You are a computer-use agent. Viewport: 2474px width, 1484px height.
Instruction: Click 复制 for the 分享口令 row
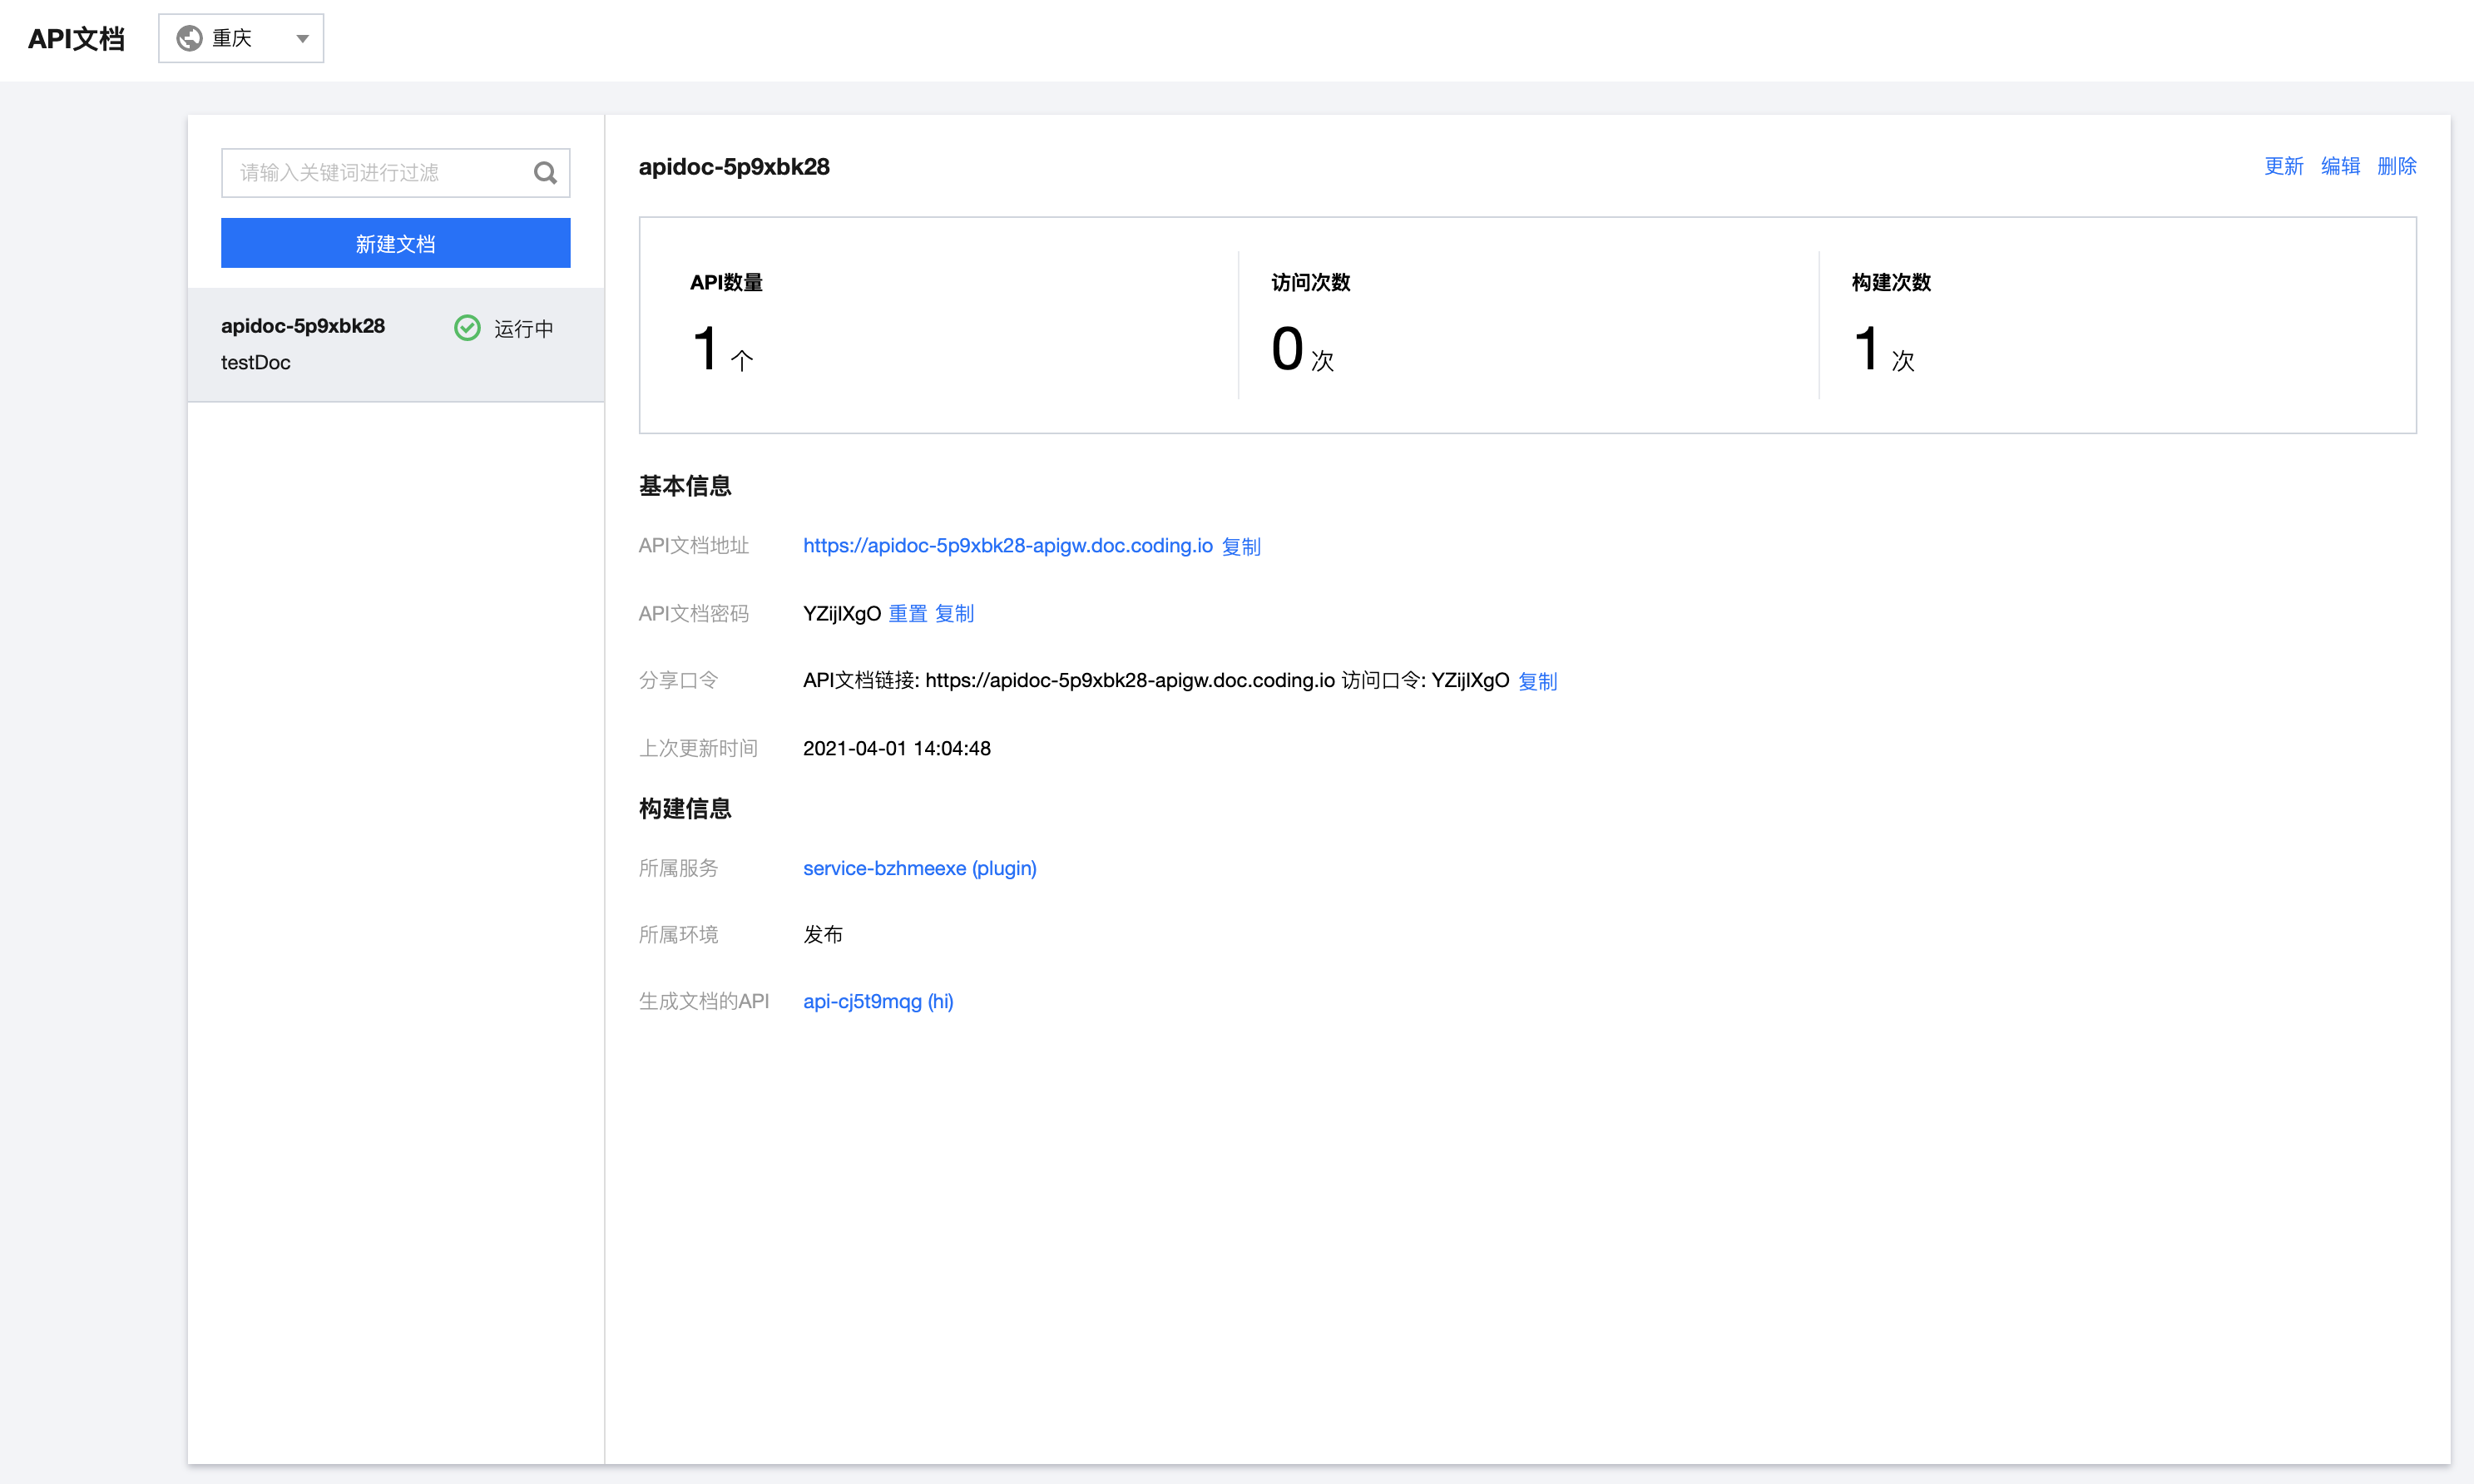[1538, 681]
